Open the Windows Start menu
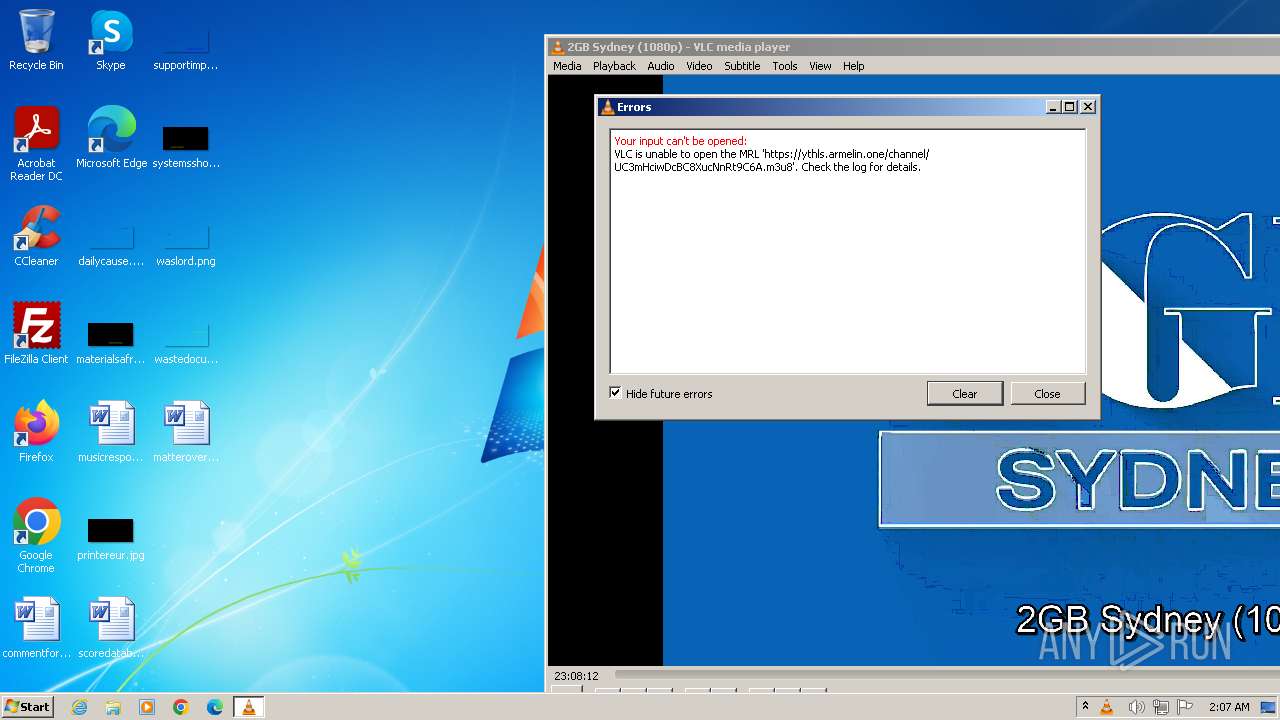Image resolution: width=1280 pixels, height=720 pixels. [28, 707]
